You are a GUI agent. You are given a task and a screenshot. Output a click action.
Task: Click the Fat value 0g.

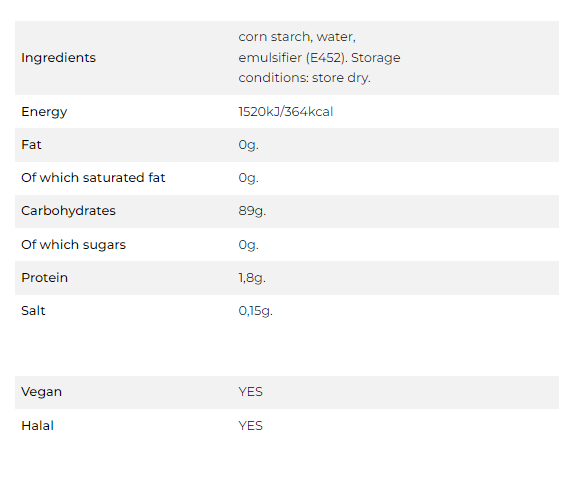(x=248, y=145)
